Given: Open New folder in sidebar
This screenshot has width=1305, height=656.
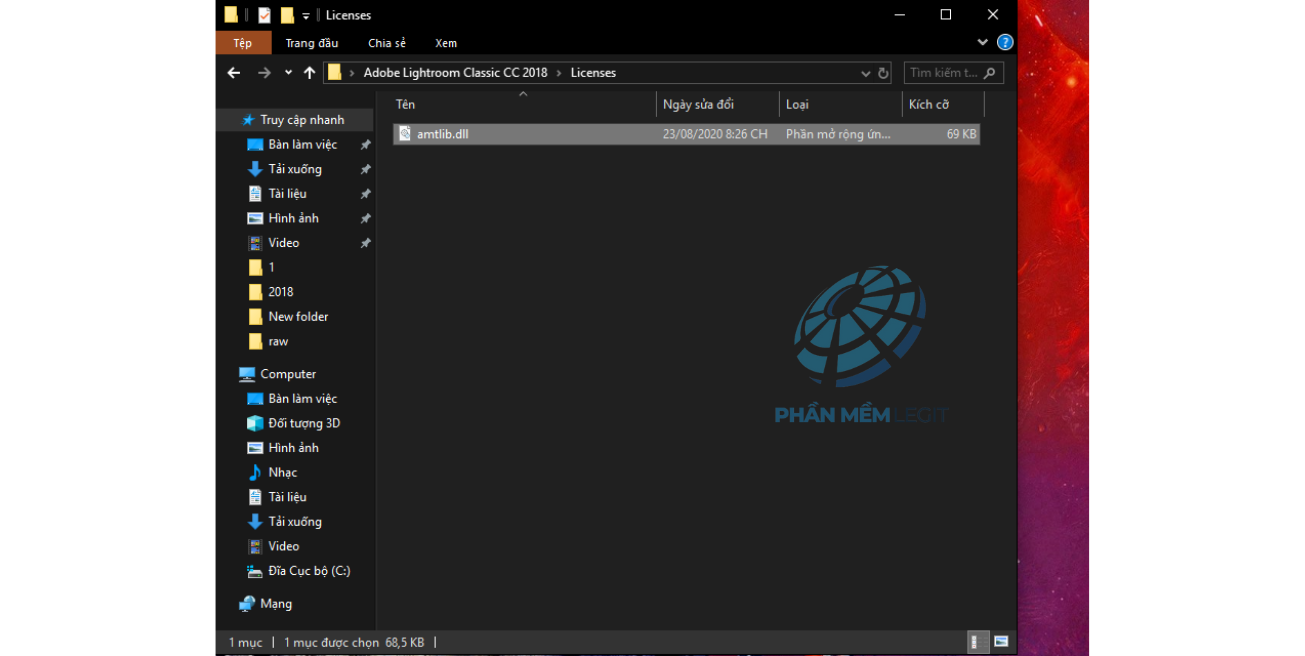Looking at the screenshot, I should point(298,316).
